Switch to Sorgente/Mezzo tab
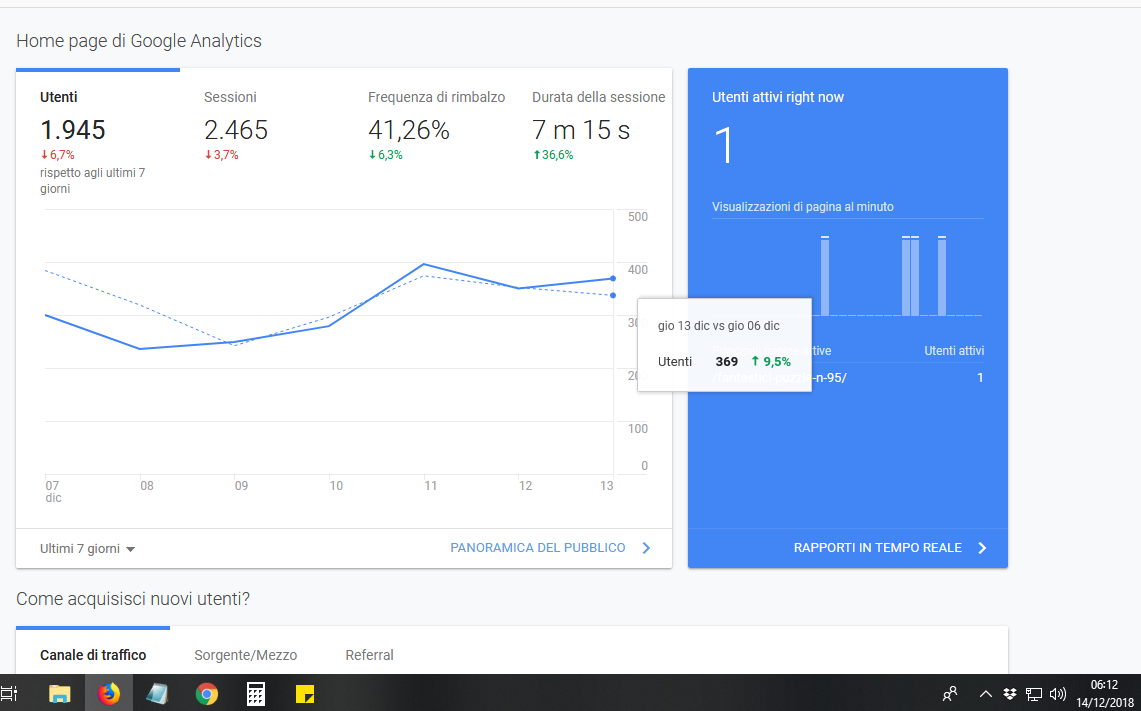The height and width of the screenshot is (711, 1141). point(245,655)
